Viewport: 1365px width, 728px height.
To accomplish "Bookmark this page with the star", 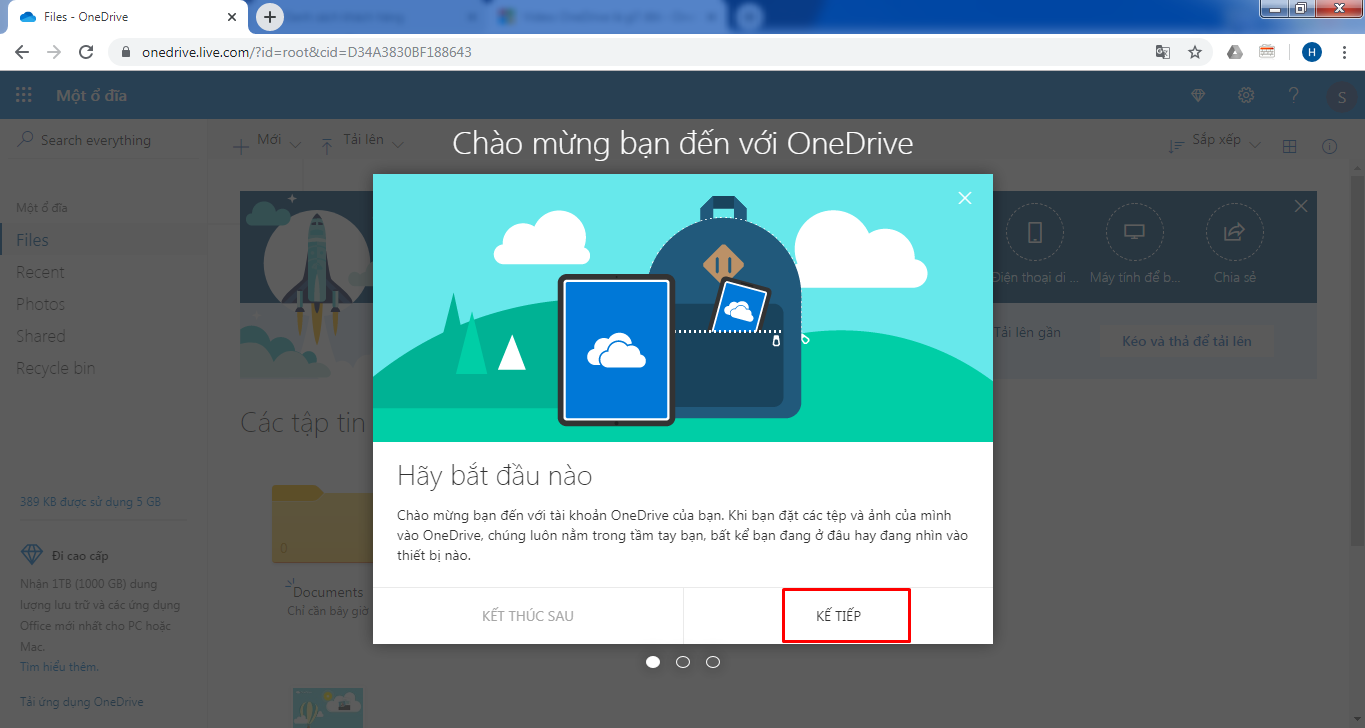I will [1195, 52].
